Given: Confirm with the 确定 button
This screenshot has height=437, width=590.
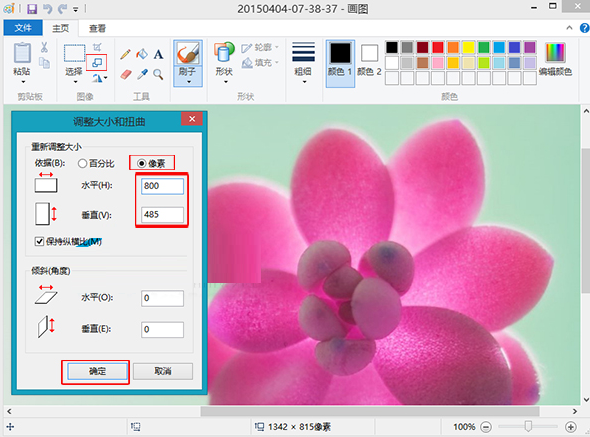Looking at the screenshot, I should tap(97, 372).
